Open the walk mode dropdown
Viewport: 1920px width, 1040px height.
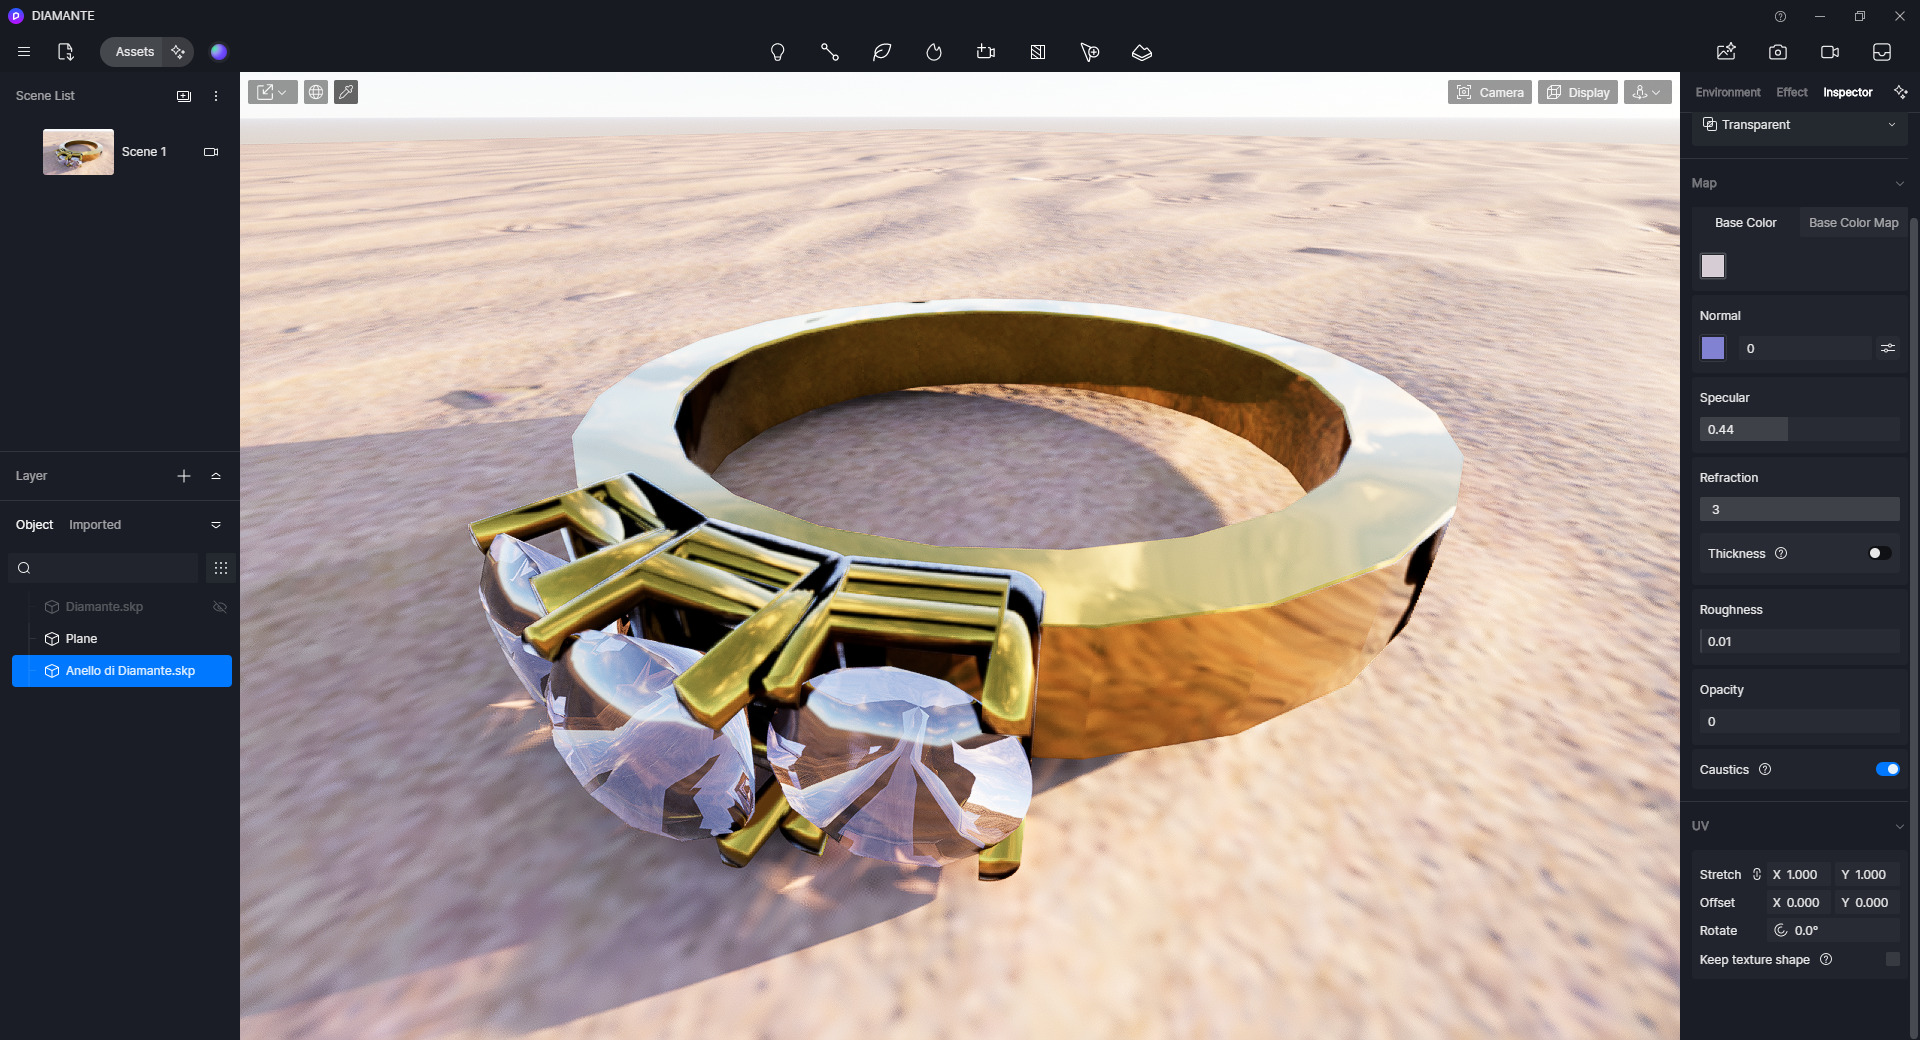1648,92
